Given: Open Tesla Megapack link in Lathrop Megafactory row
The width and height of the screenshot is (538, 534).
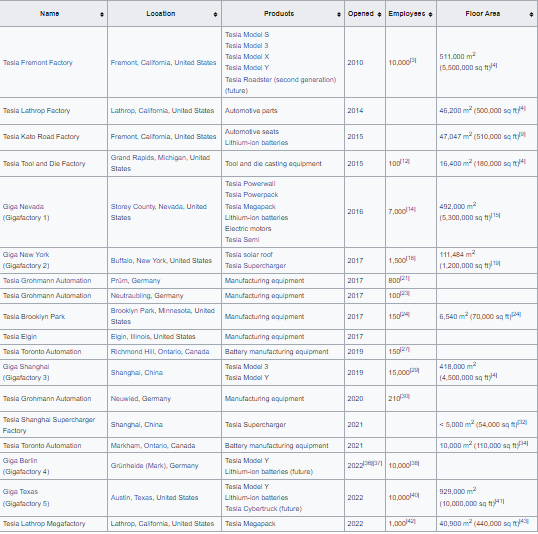Looking at the screenshot, I should tap(250, 524).
